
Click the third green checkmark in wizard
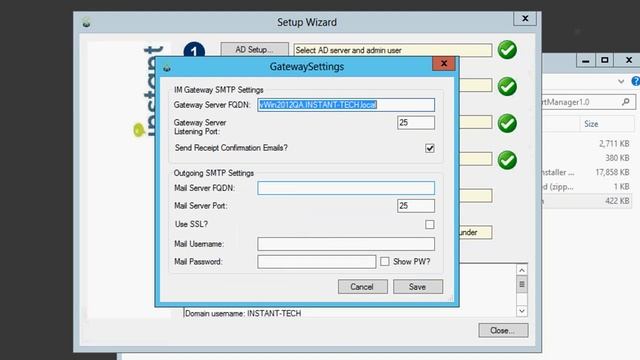pyautogui.click(x=507, y=123)
